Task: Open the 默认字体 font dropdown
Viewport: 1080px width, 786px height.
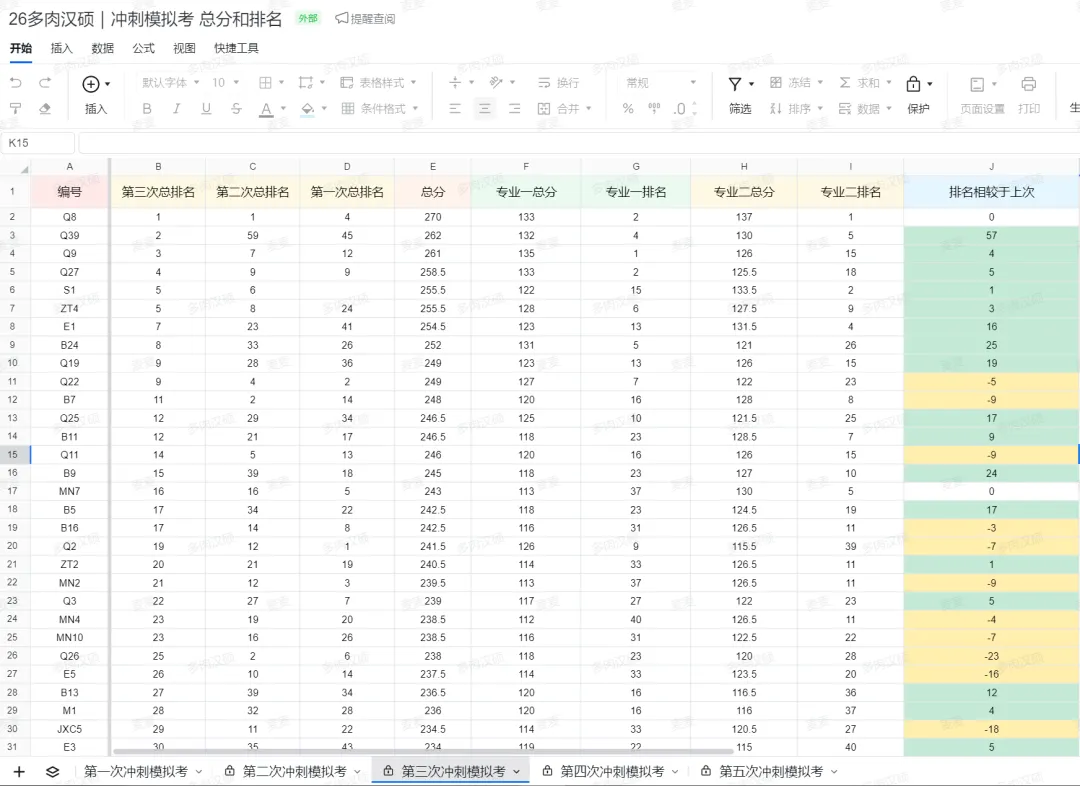Action: [x=170, y=83]
